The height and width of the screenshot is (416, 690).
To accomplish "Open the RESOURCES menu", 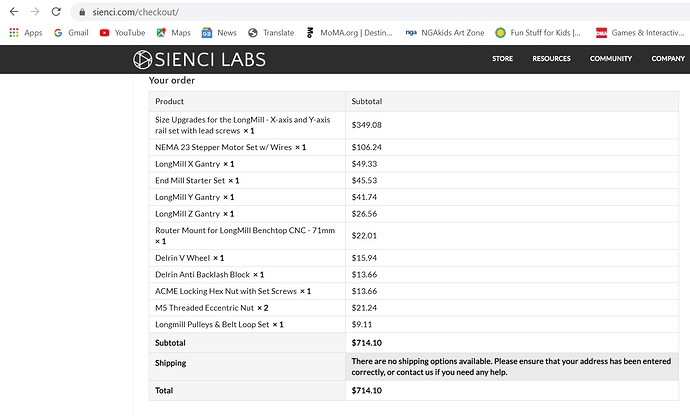I will tap(551, 59).
